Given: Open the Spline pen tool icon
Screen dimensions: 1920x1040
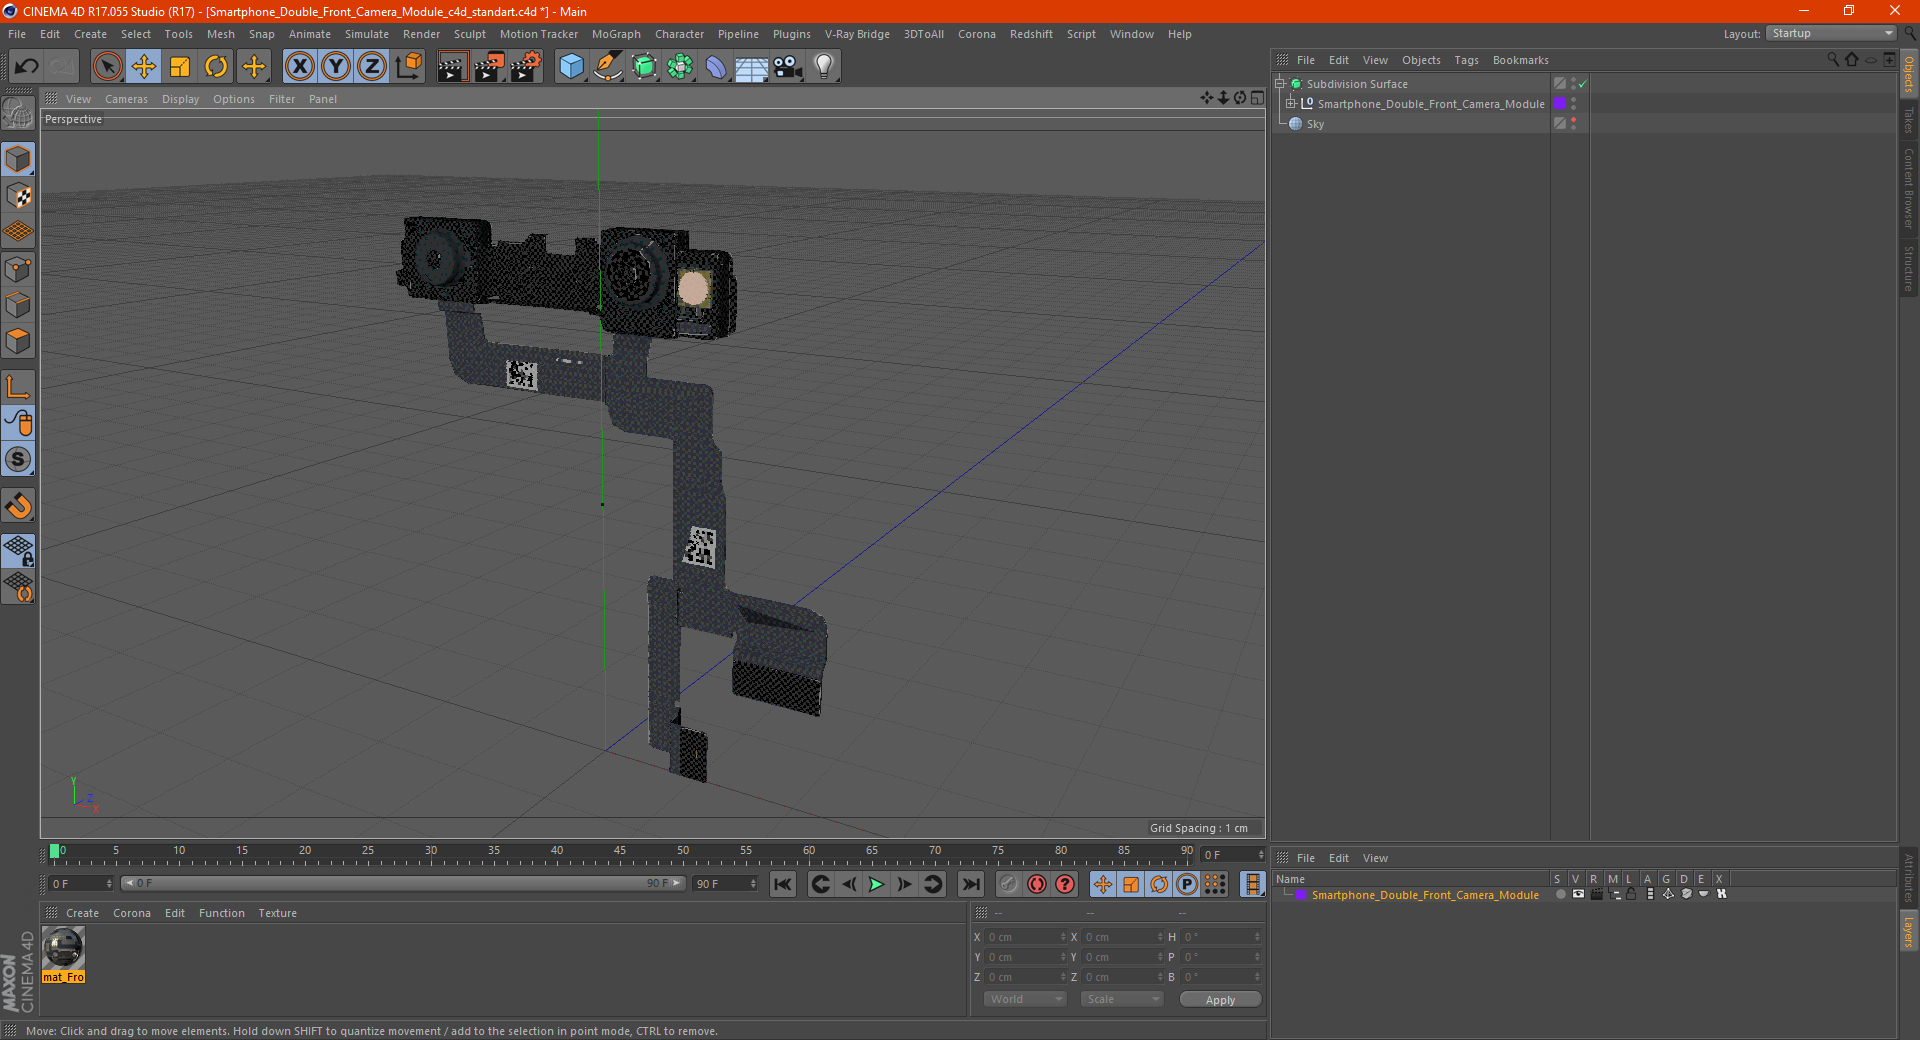Looking at the screenshot, I should click(607, 67).
